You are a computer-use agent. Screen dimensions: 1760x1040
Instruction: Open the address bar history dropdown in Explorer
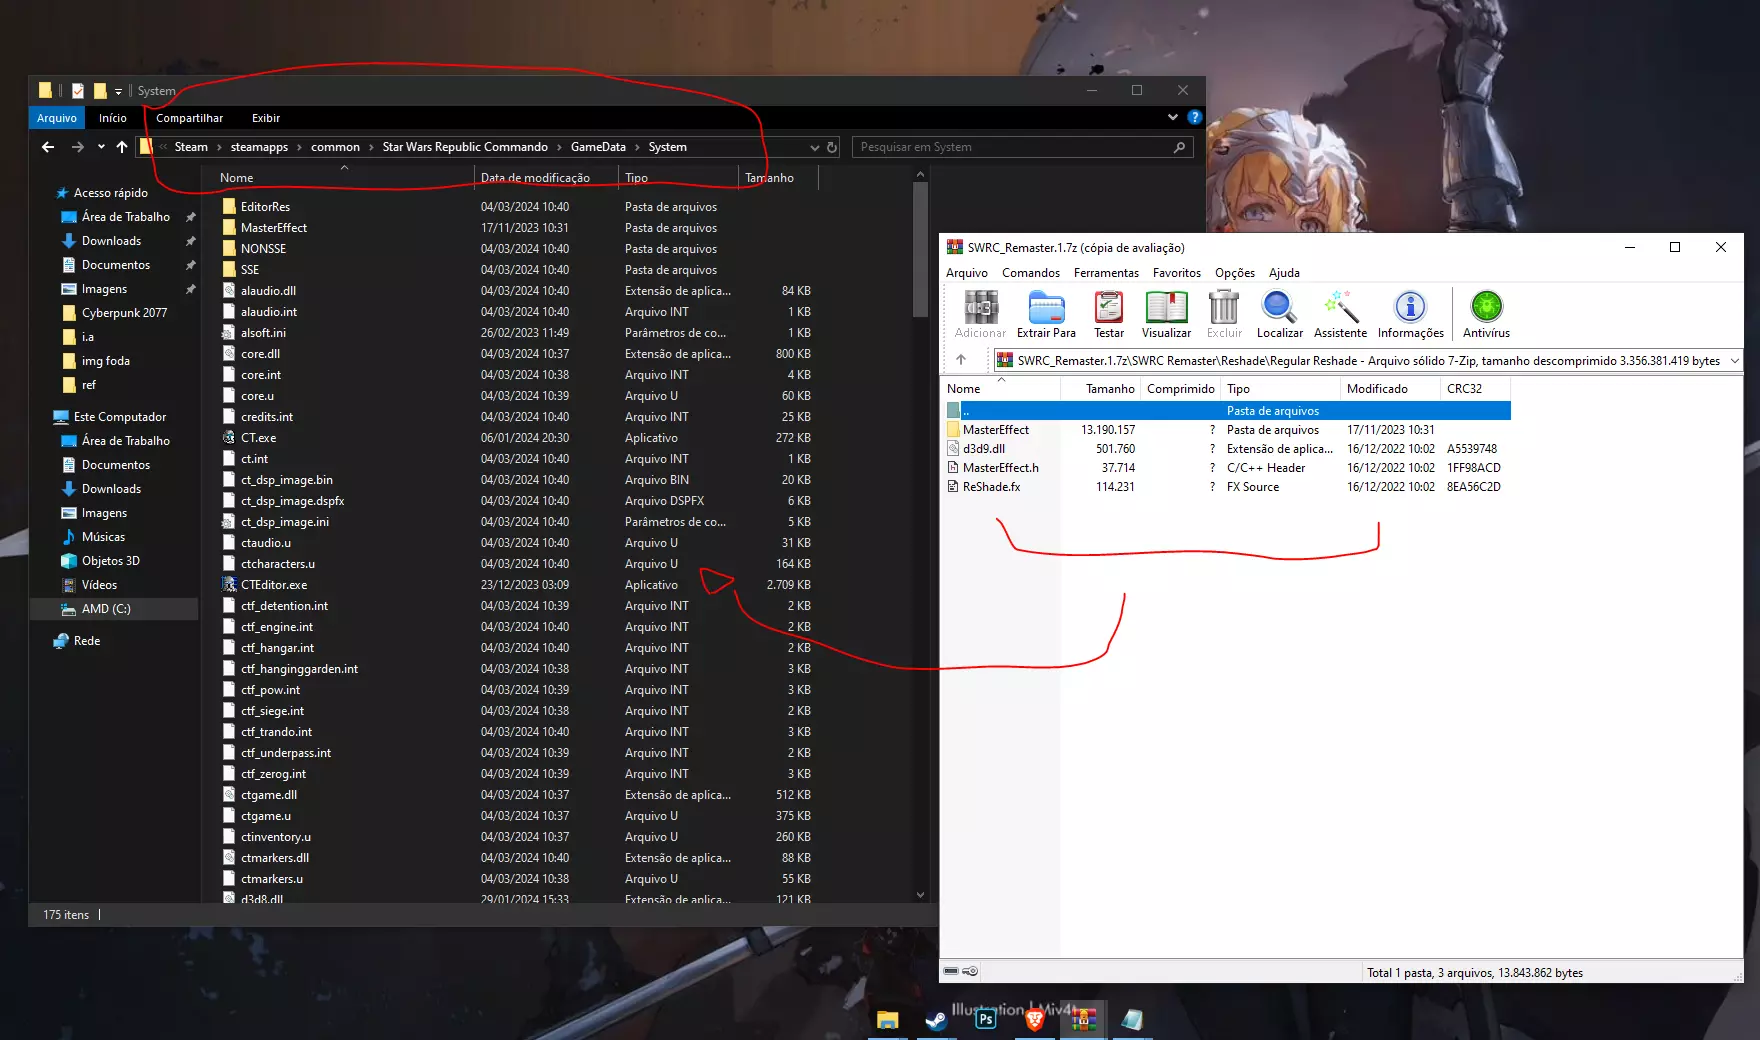click(815, 147)
